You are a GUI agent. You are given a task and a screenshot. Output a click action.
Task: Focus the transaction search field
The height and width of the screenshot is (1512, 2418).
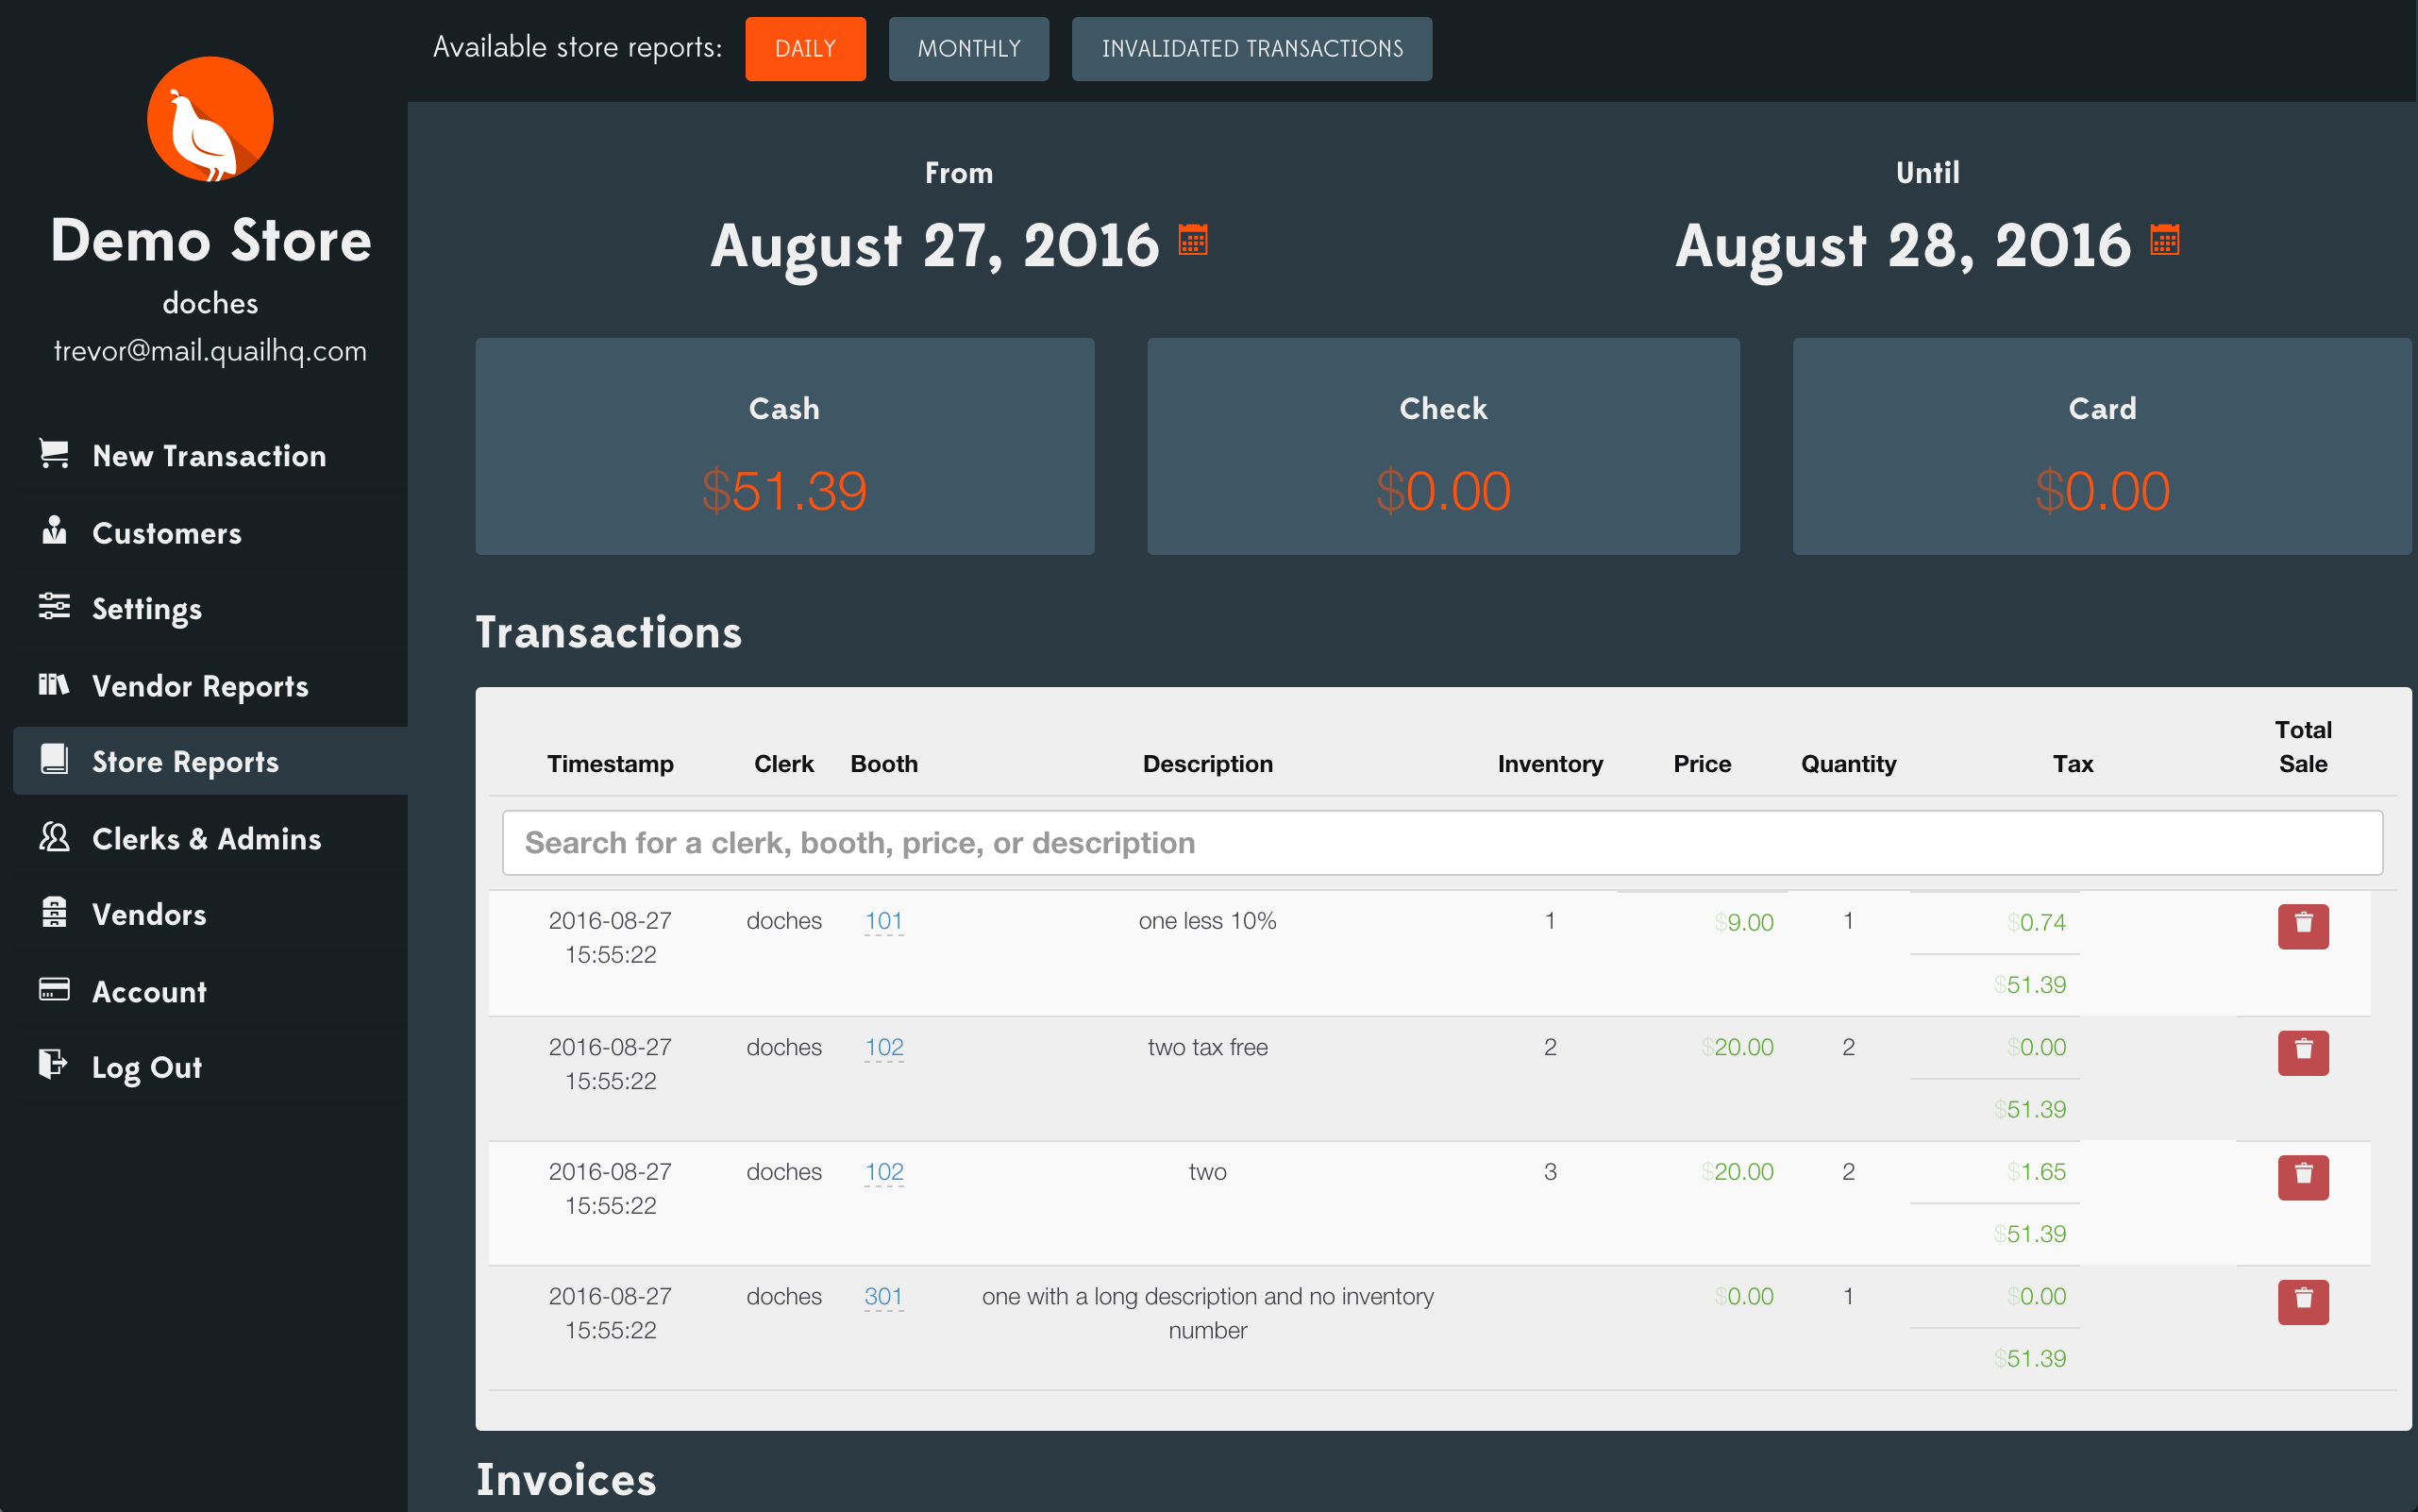tap(1441, 842)
